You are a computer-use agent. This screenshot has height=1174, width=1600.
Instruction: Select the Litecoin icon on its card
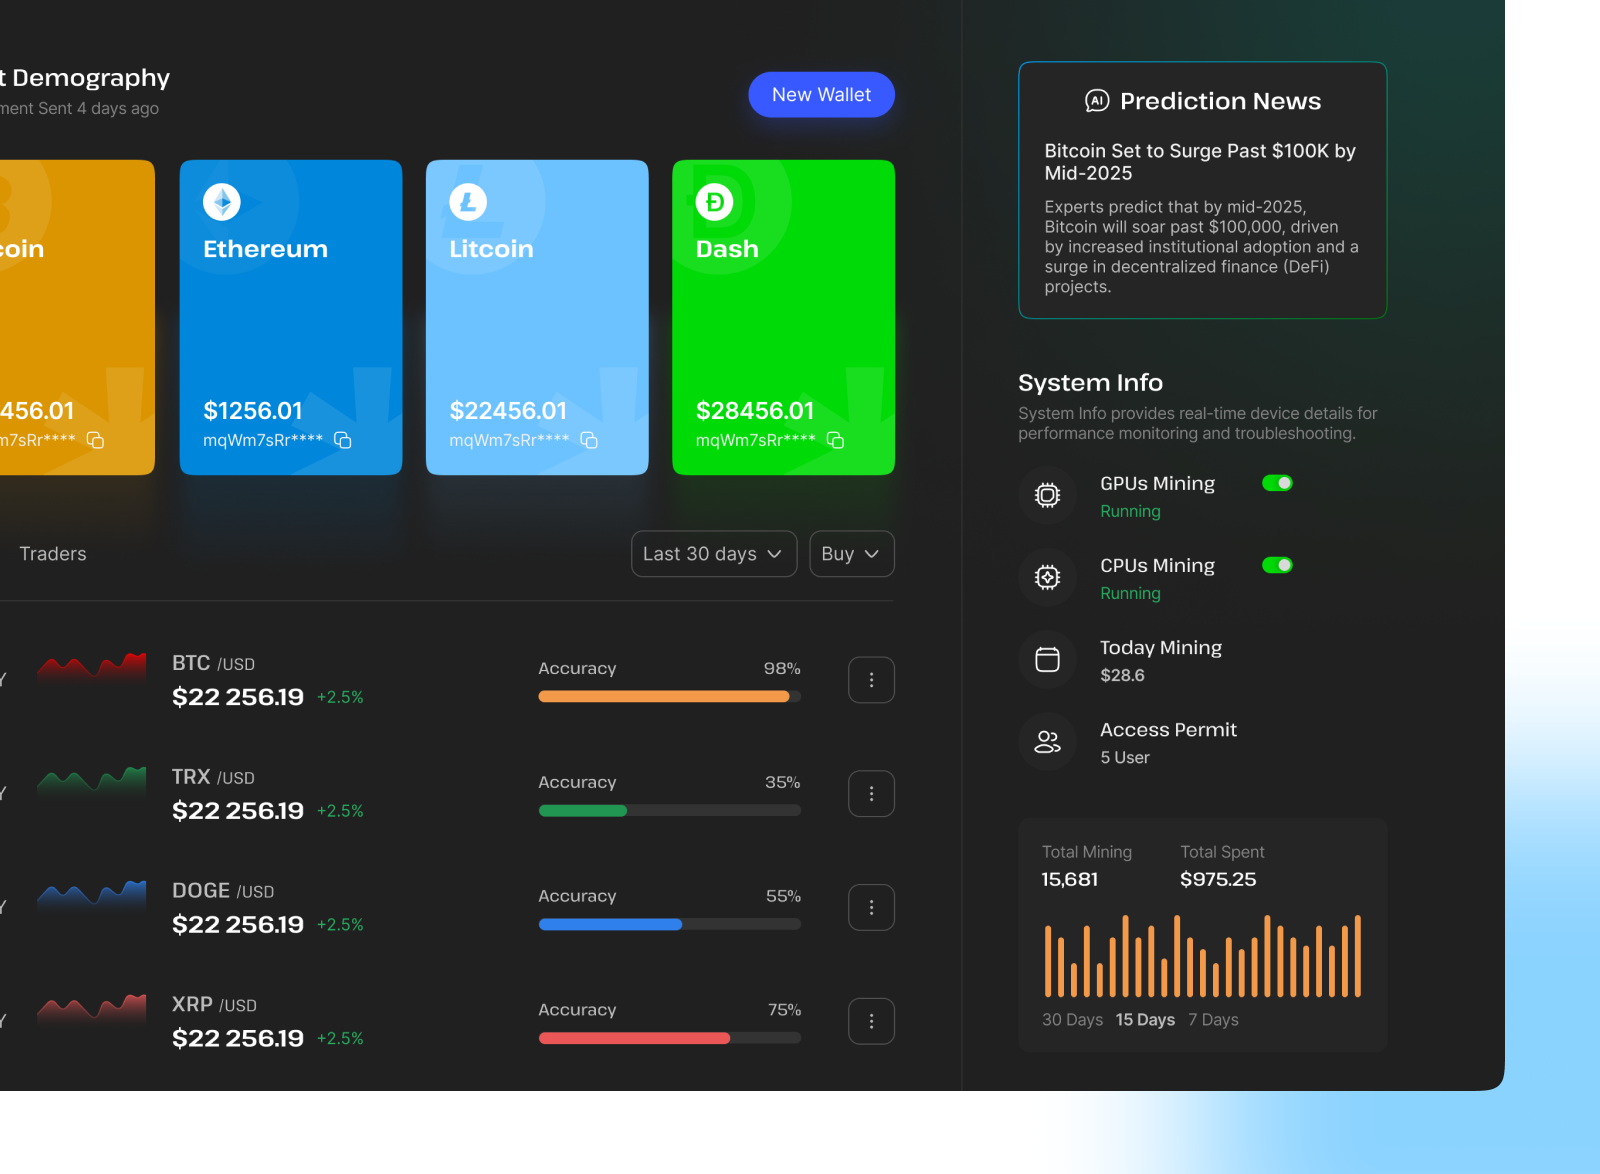[467, 201]
